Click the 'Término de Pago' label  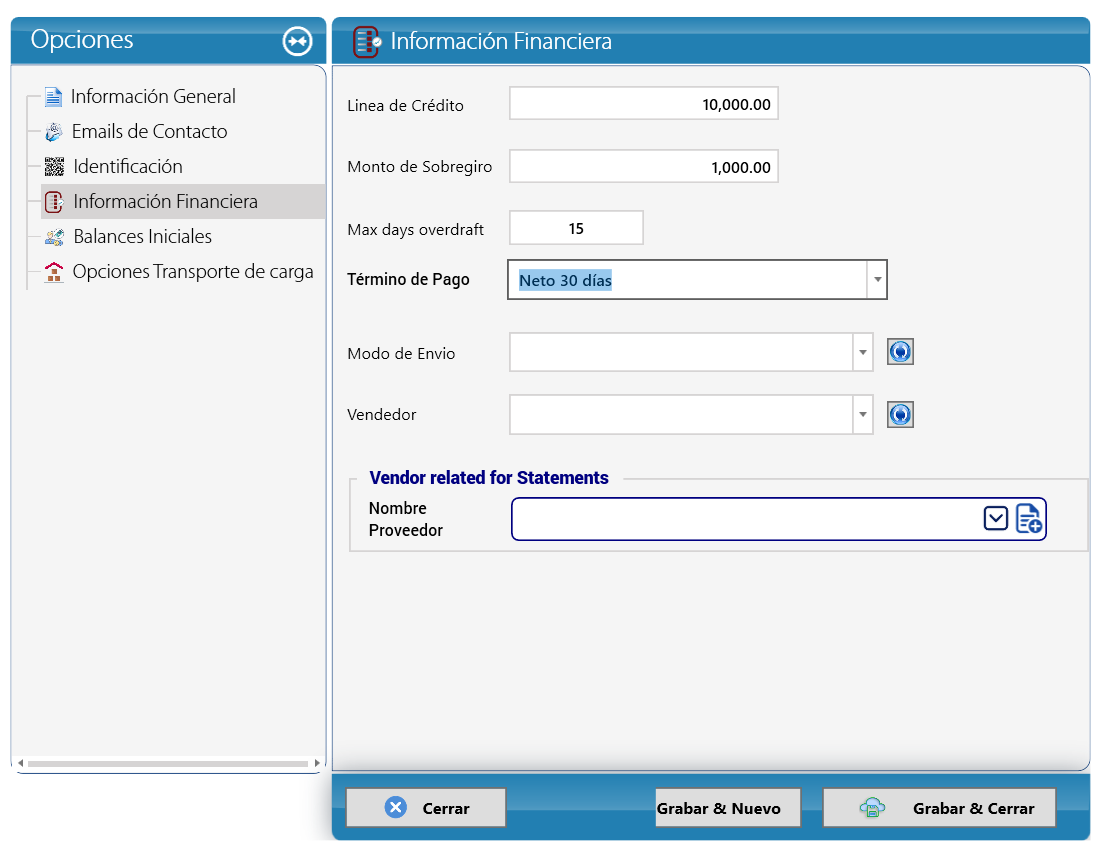coord(408,280)
